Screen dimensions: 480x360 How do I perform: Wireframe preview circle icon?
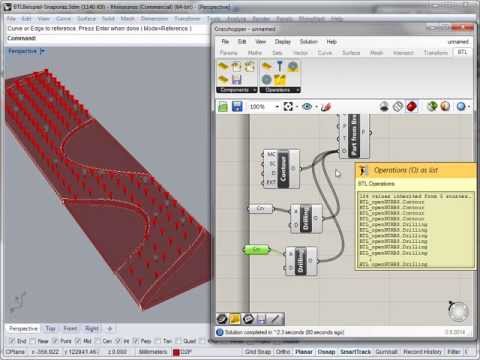point(398,107)
